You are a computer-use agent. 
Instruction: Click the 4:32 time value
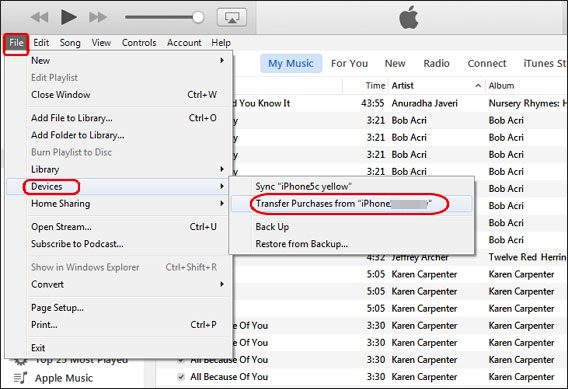click(x=376, y=257)
